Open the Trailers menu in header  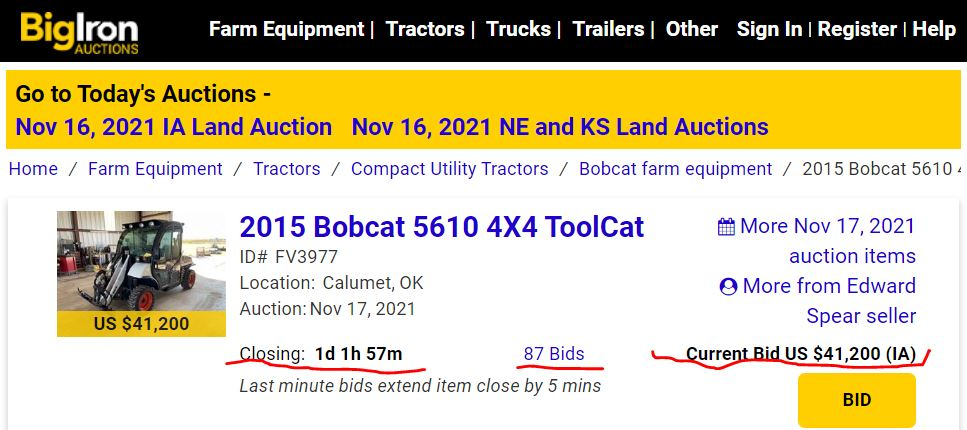(x=609, y=29)
